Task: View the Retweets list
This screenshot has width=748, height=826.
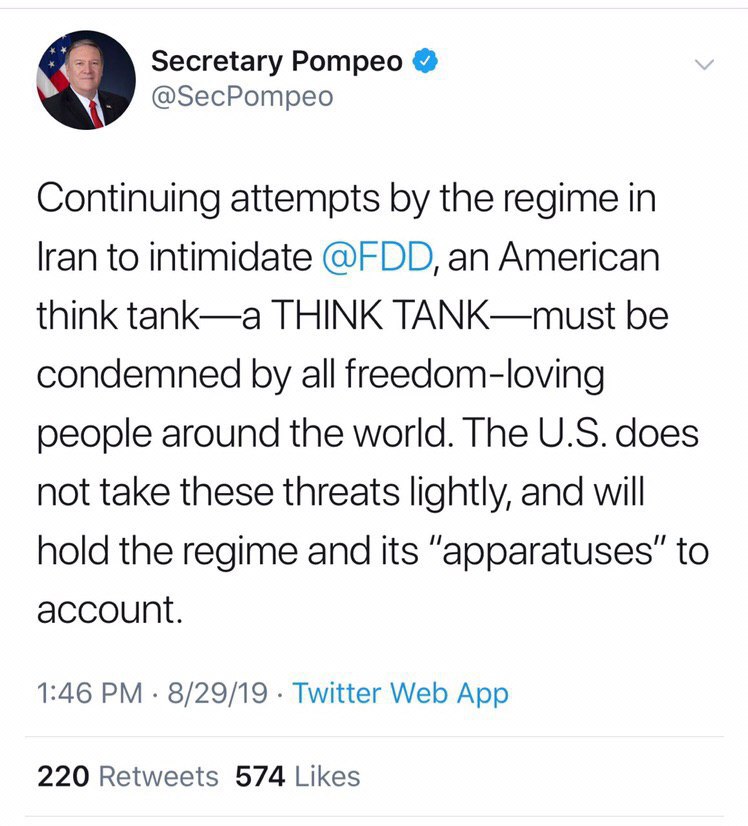Action: click(x=158, y=776)
